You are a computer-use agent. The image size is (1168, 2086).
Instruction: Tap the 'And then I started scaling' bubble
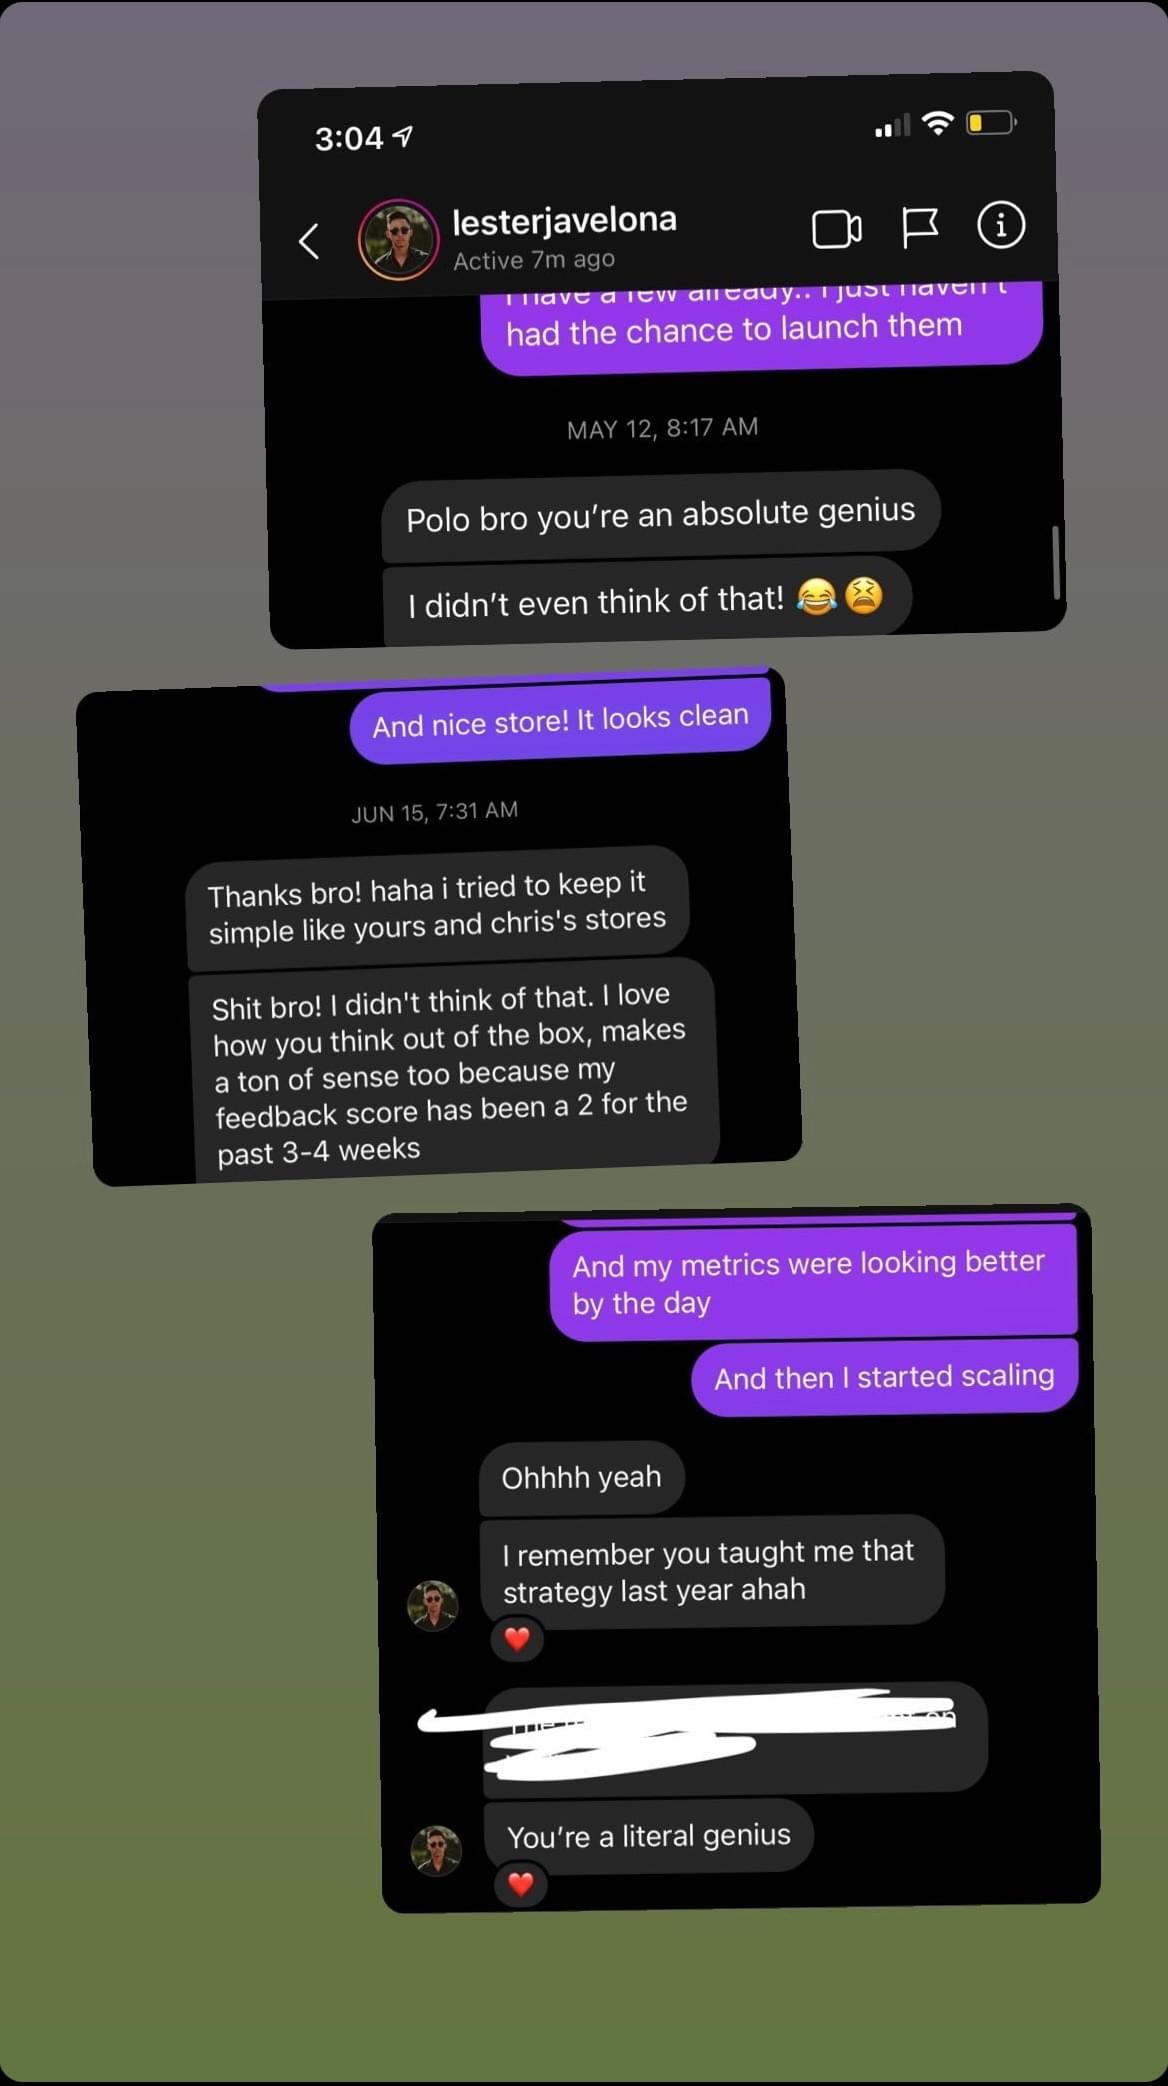click(885, 1377)
